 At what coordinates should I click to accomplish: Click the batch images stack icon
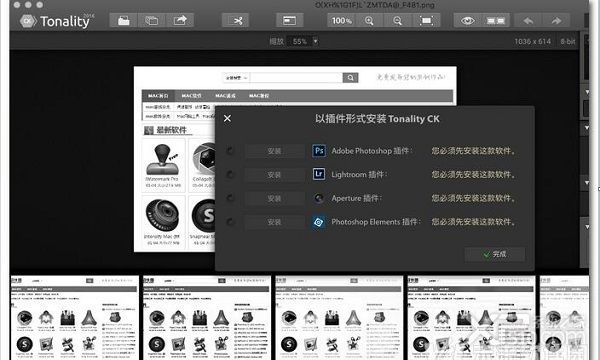(x=151, y=21)
